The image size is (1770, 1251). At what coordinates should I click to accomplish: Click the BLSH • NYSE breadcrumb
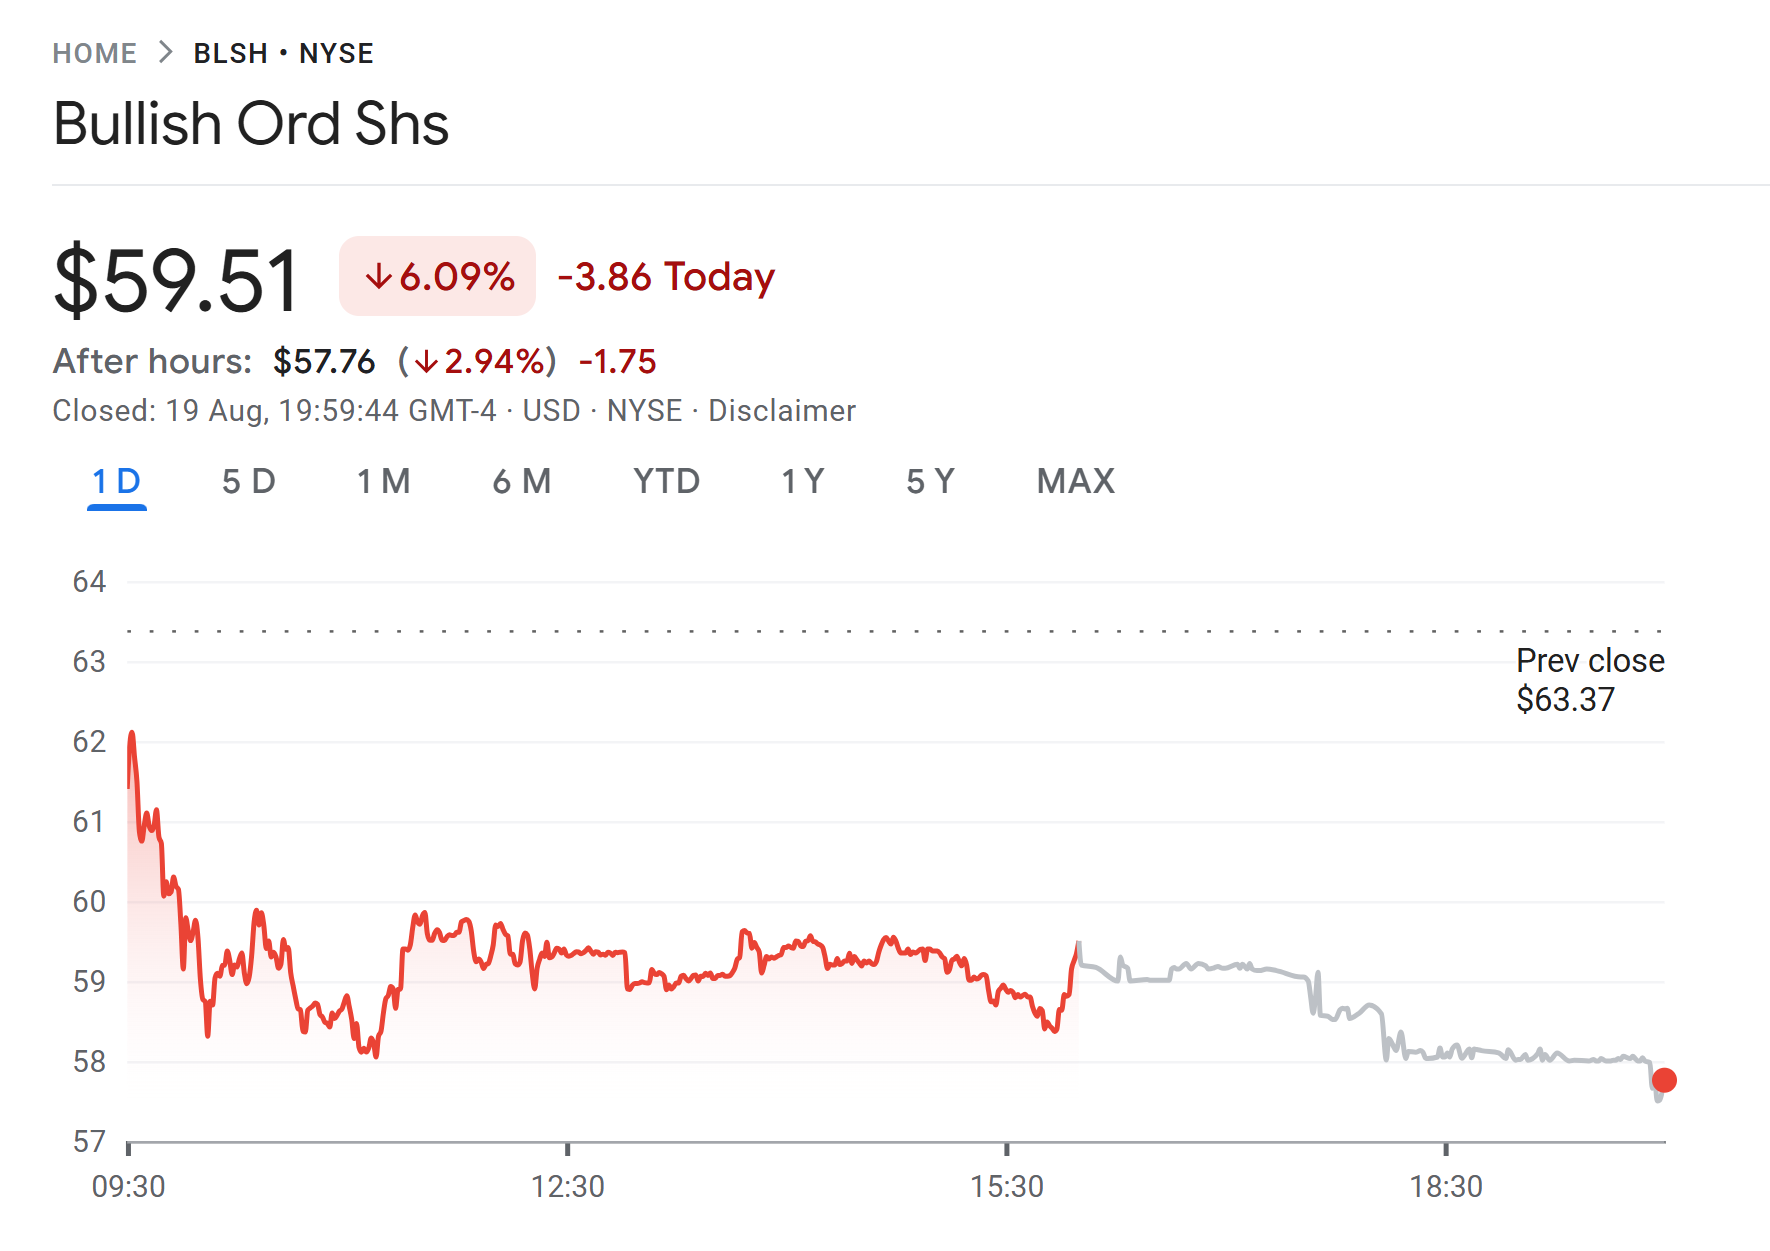[283, 53]
